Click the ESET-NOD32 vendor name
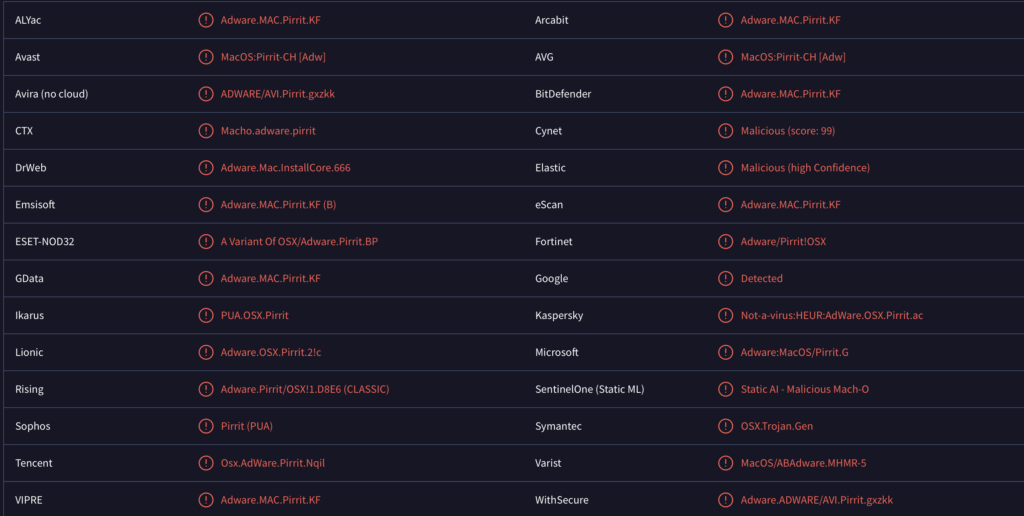Image resolution: width=1024 pixels, height=516 pixels. point(44,242)
